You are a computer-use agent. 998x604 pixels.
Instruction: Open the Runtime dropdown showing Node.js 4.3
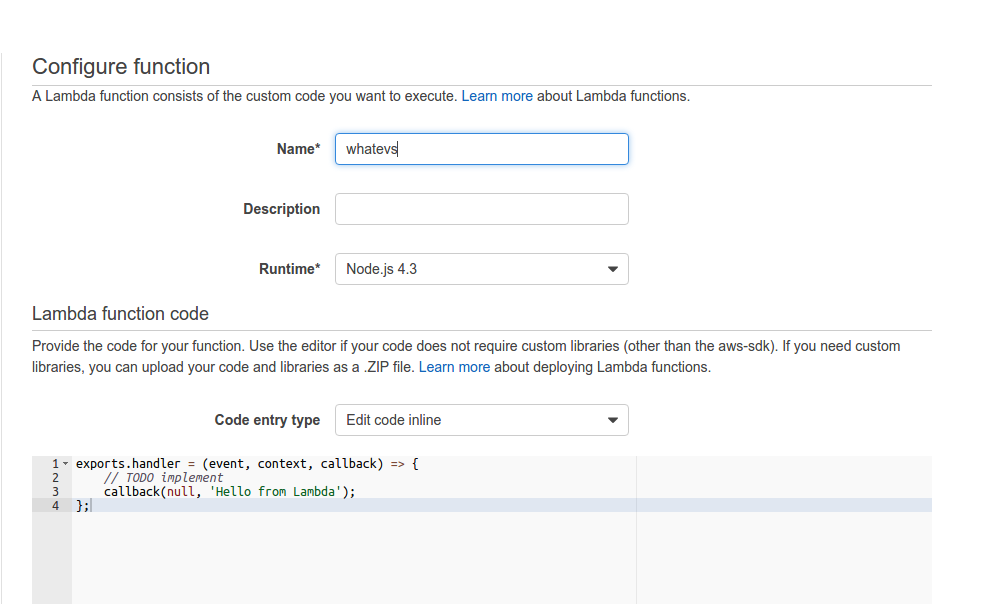482,269
